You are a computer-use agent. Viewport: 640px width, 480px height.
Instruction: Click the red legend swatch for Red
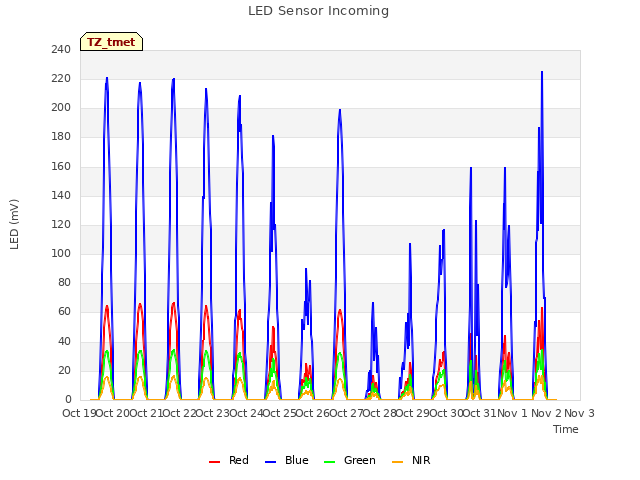[x=214, y=462]
